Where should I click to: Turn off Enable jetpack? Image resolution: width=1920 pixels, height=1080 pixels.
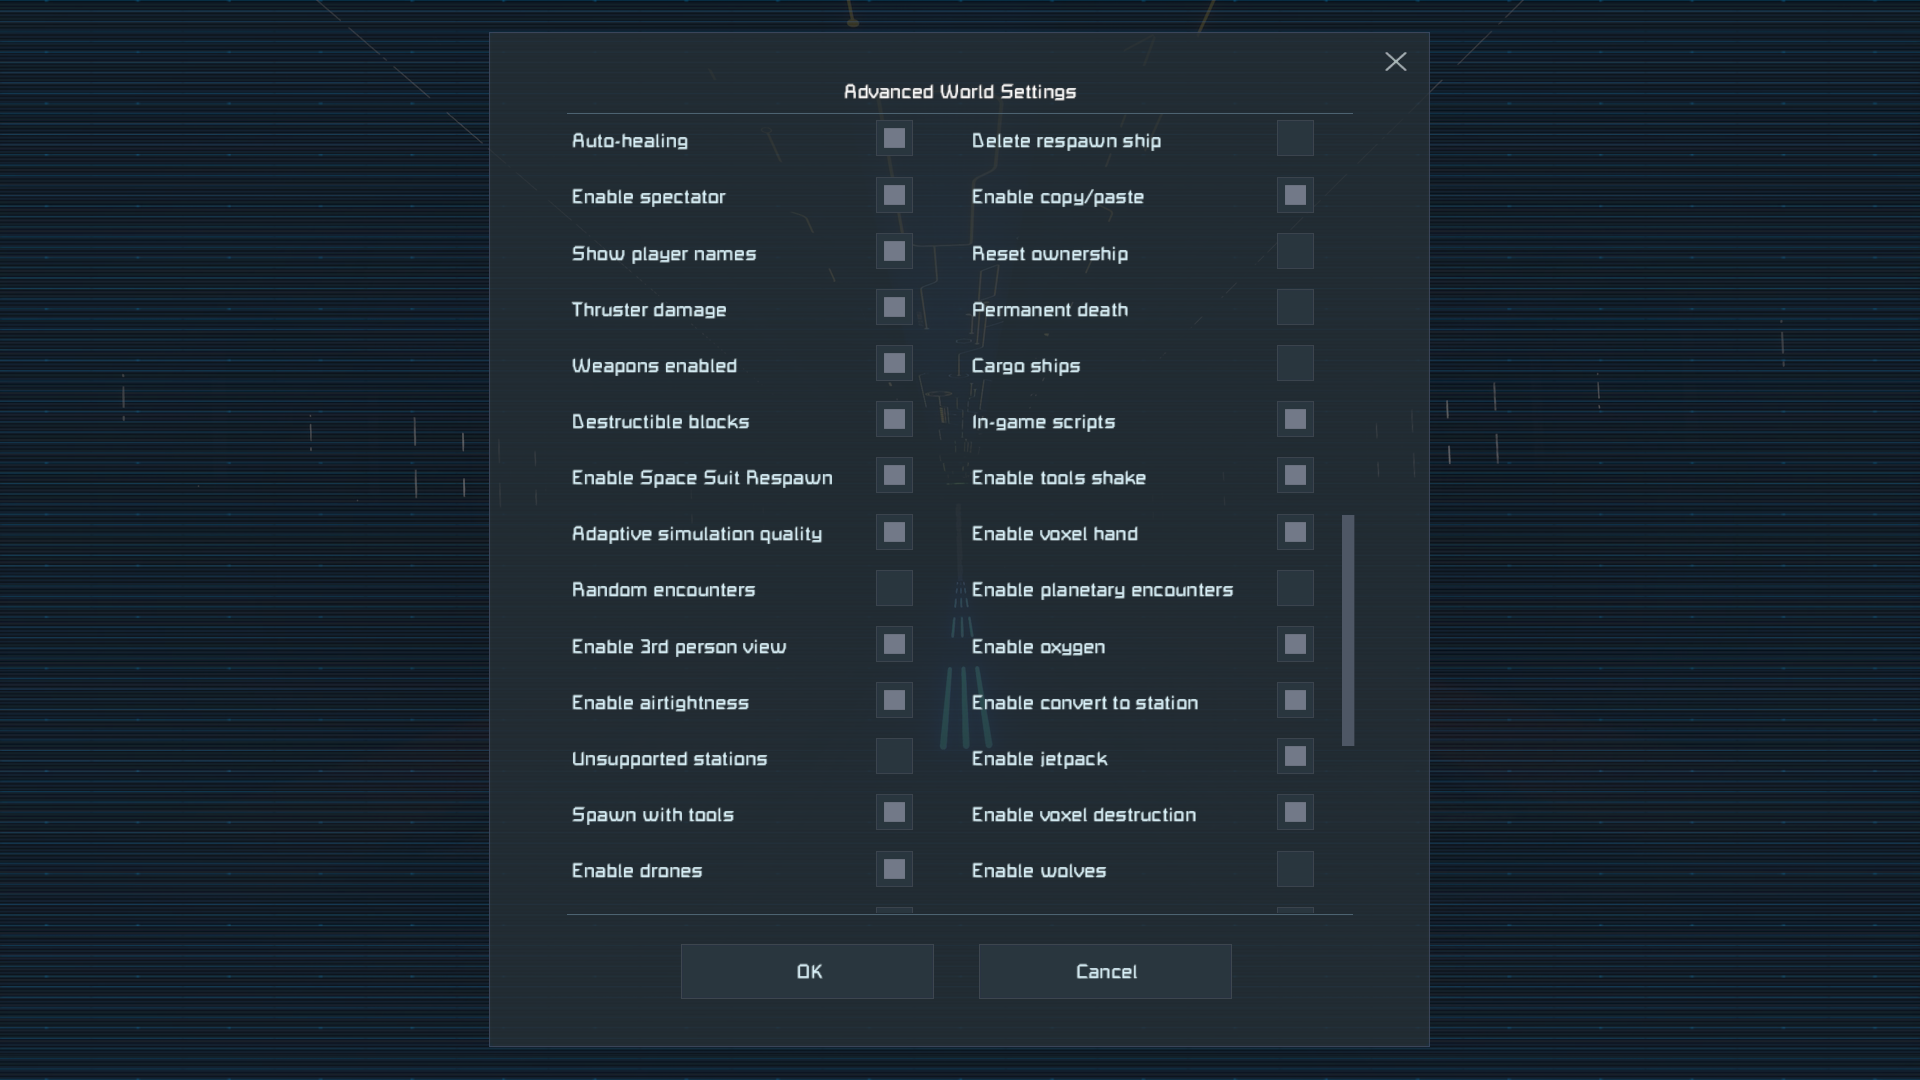1295,757
